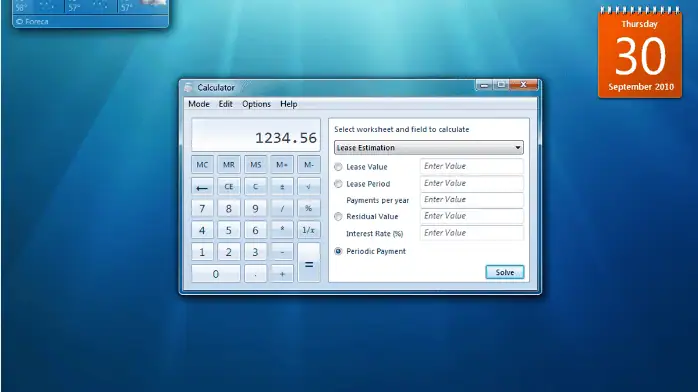The height and width of the screenshot is (392, 698).
Task: Tap the number 7 key
Action: [202, 208]
